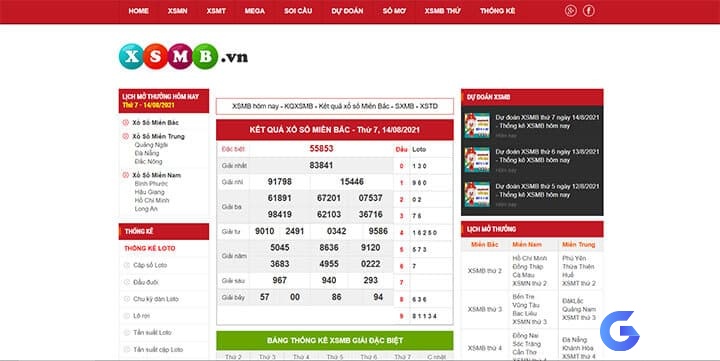Image resolution: width=720 pixels, height=361 pixels.
Task: Click the circle icon beside Cặp số Loto
Action: 127,265
